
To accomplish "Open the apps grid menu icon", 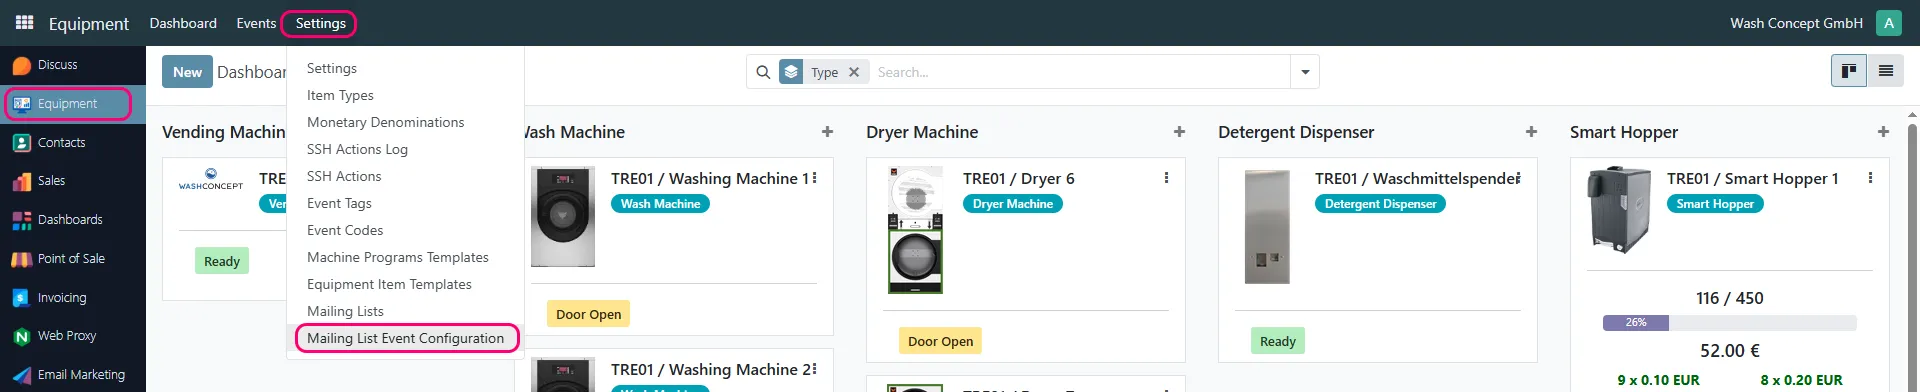I will 24,22.
